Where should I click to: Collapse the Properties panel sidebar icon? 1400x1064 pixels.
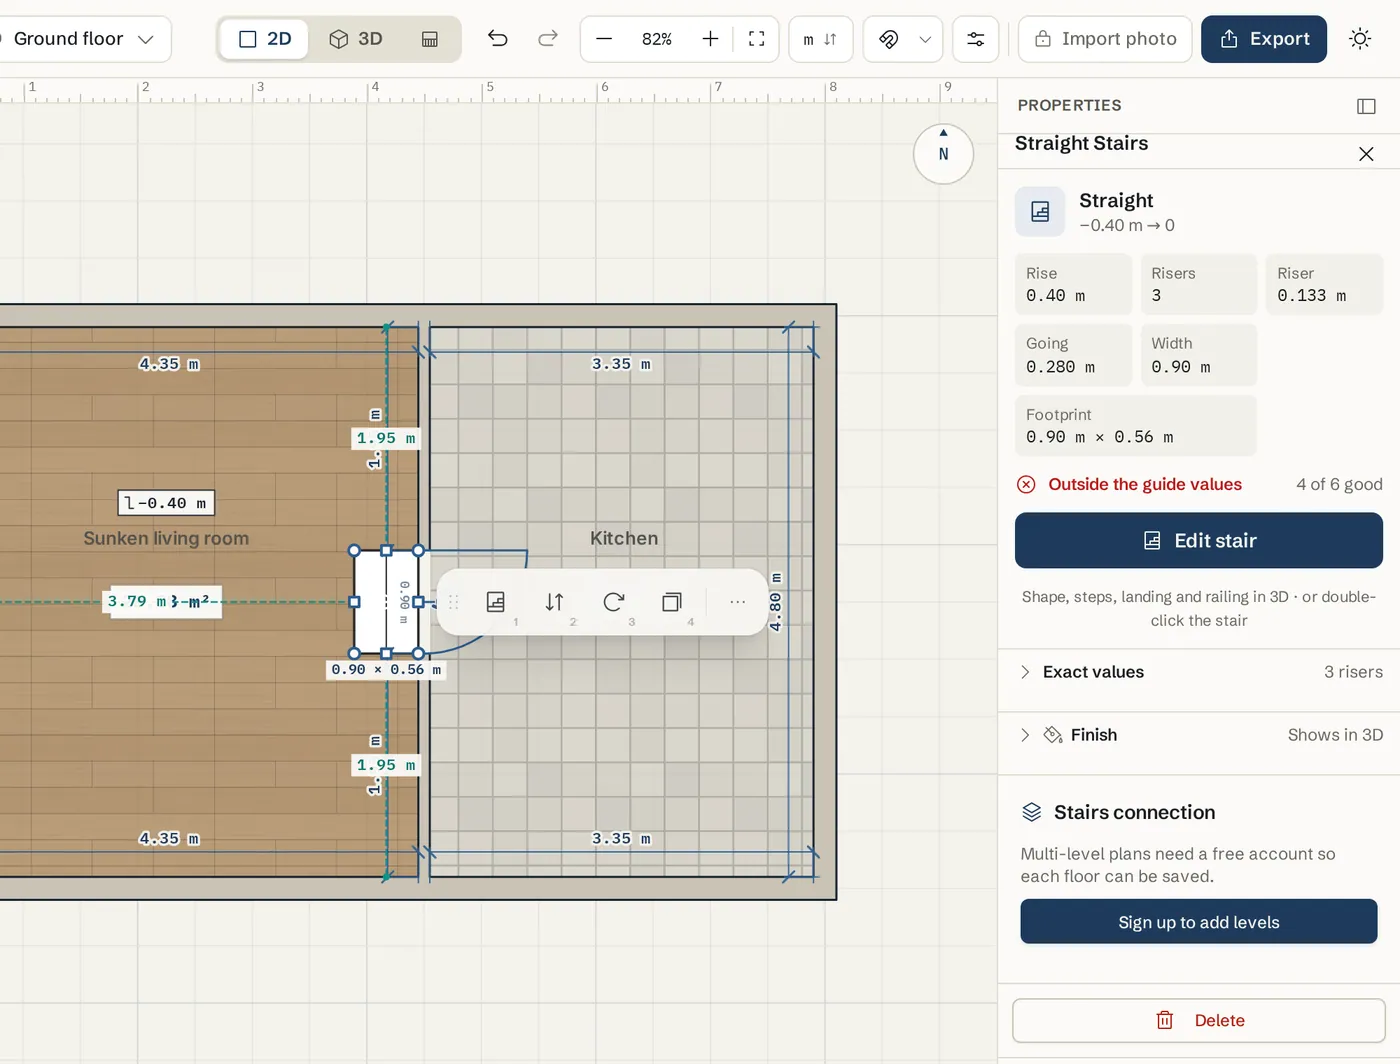(1366, 106)
